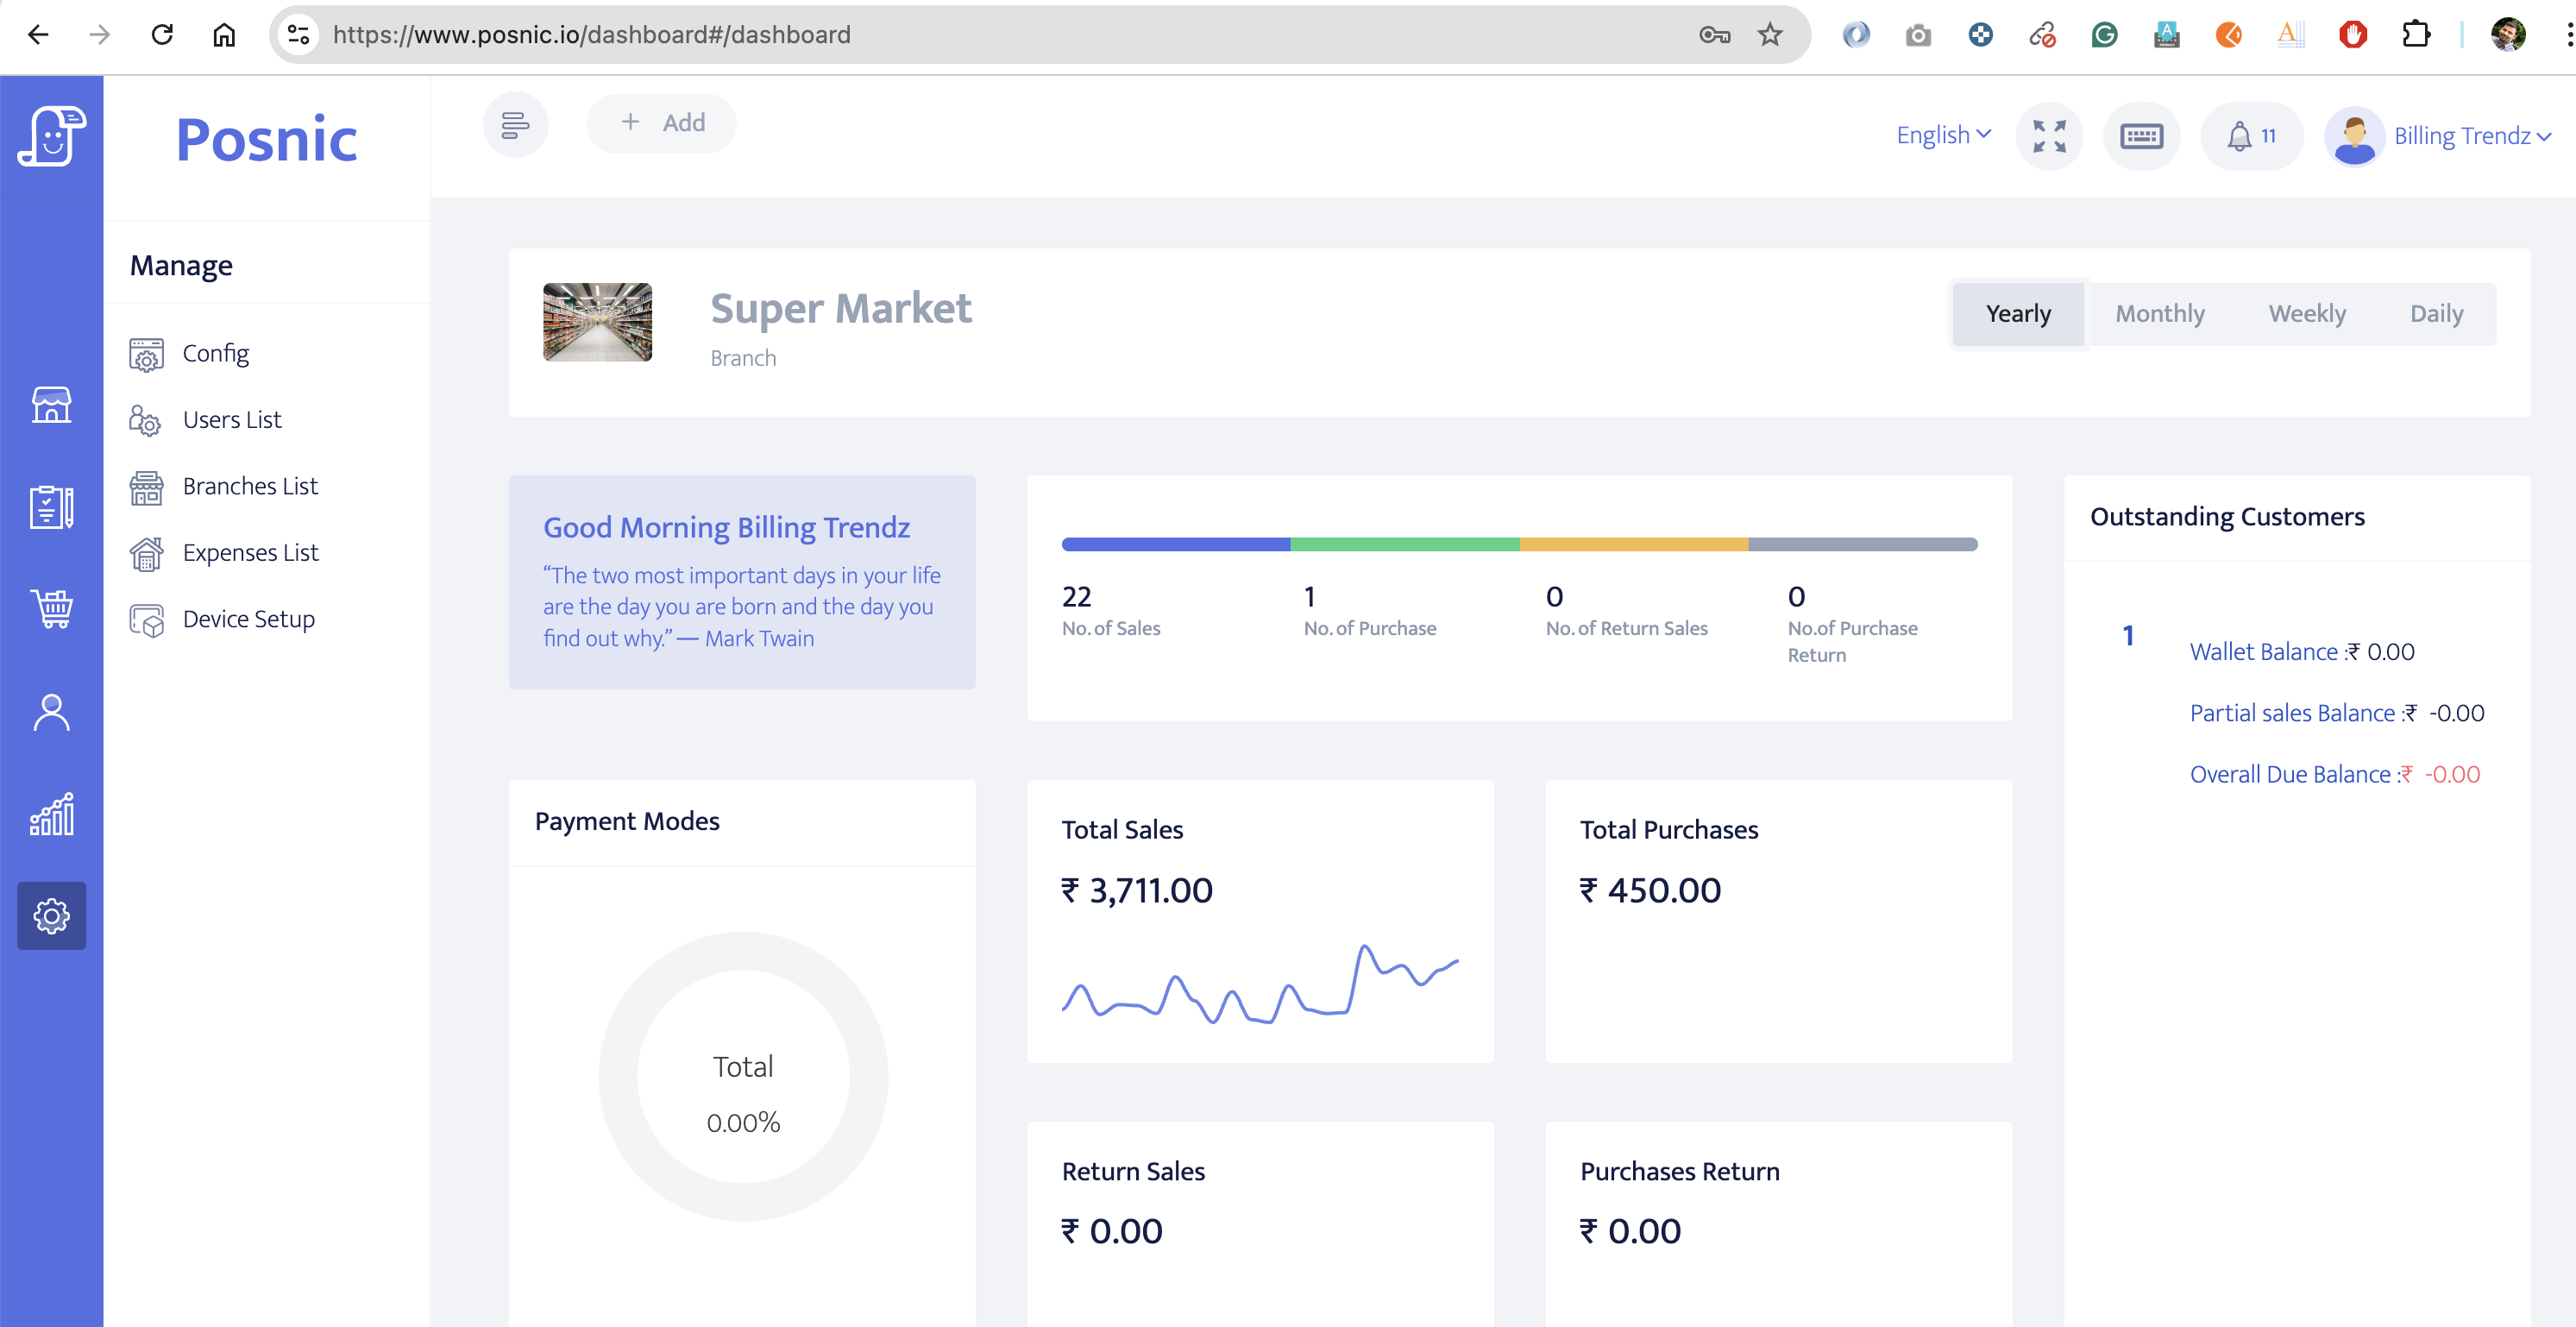Open Branches List menu item
The height and width of the screenshot is (1327, 2576).
(249, 486)
